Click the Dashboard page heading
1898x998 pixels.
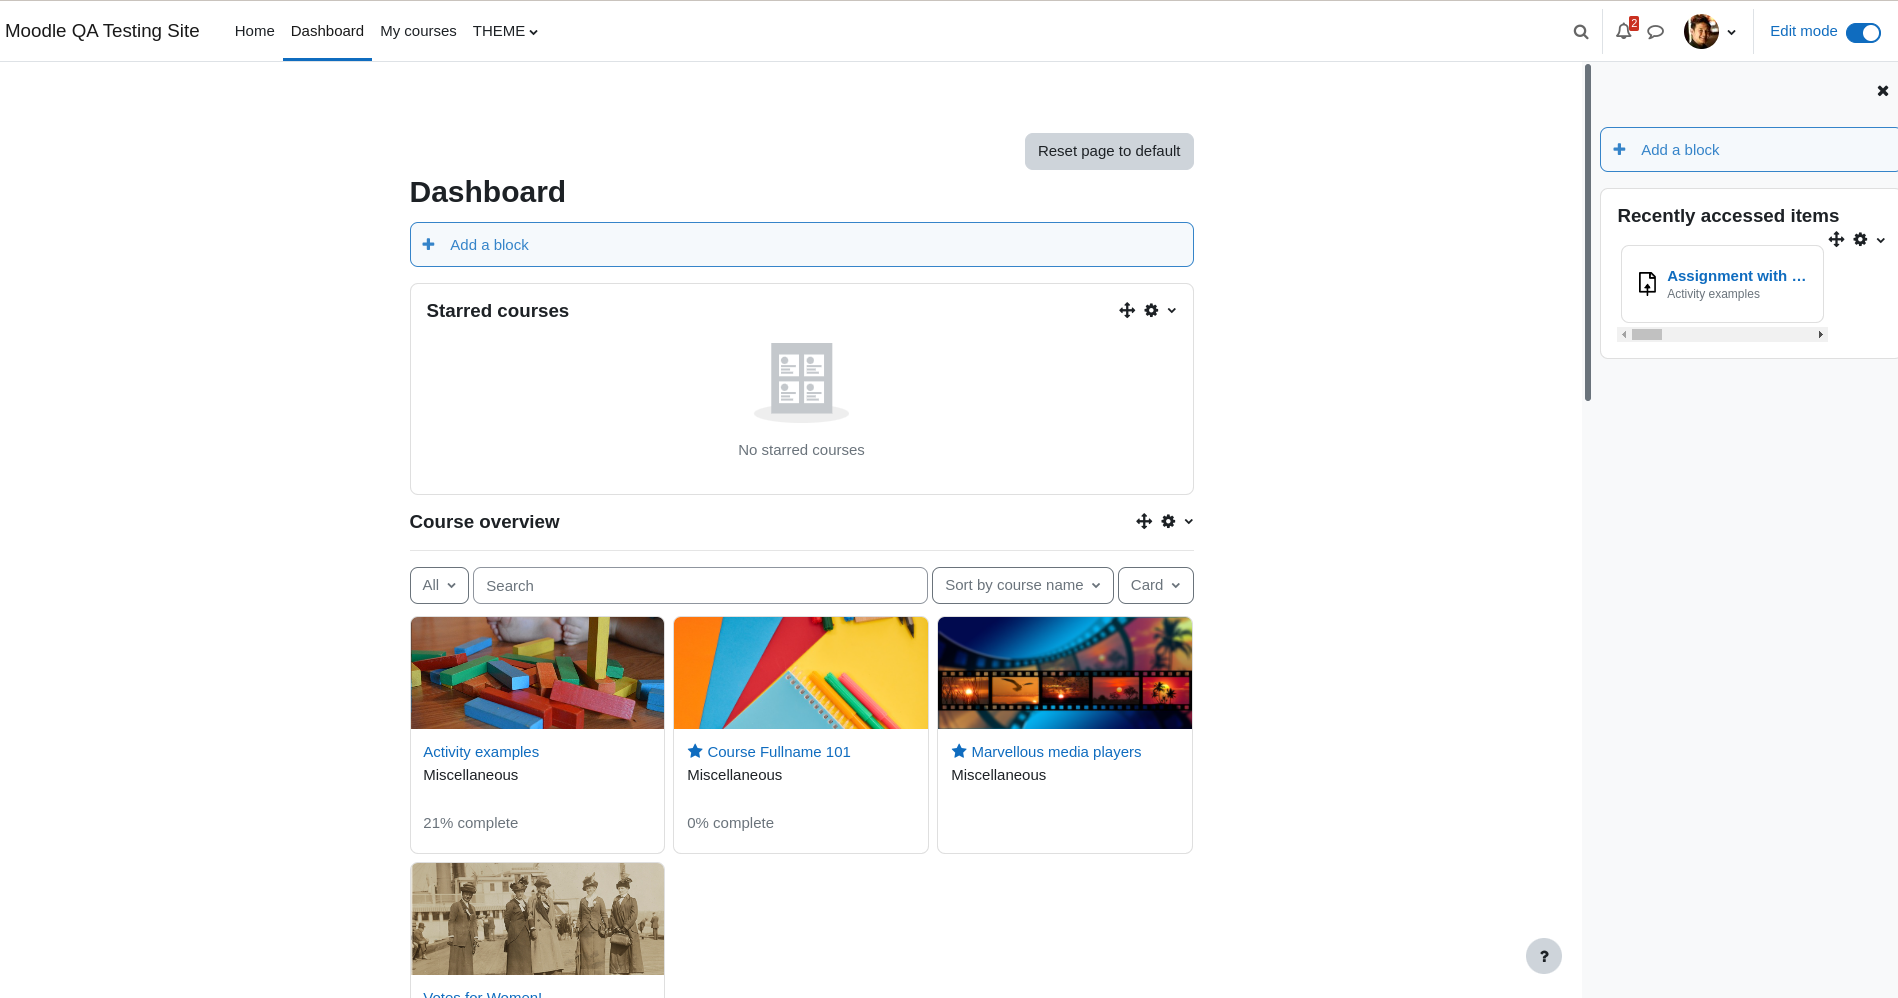click(x=487, y=192)
